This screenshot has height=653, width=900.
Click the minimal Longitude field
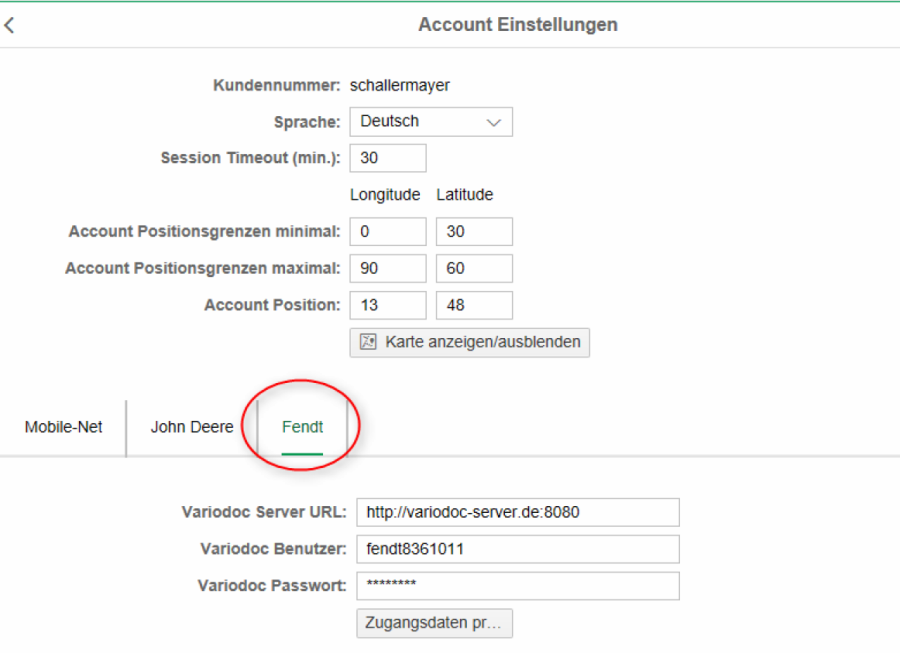click(x=388, y=232)
